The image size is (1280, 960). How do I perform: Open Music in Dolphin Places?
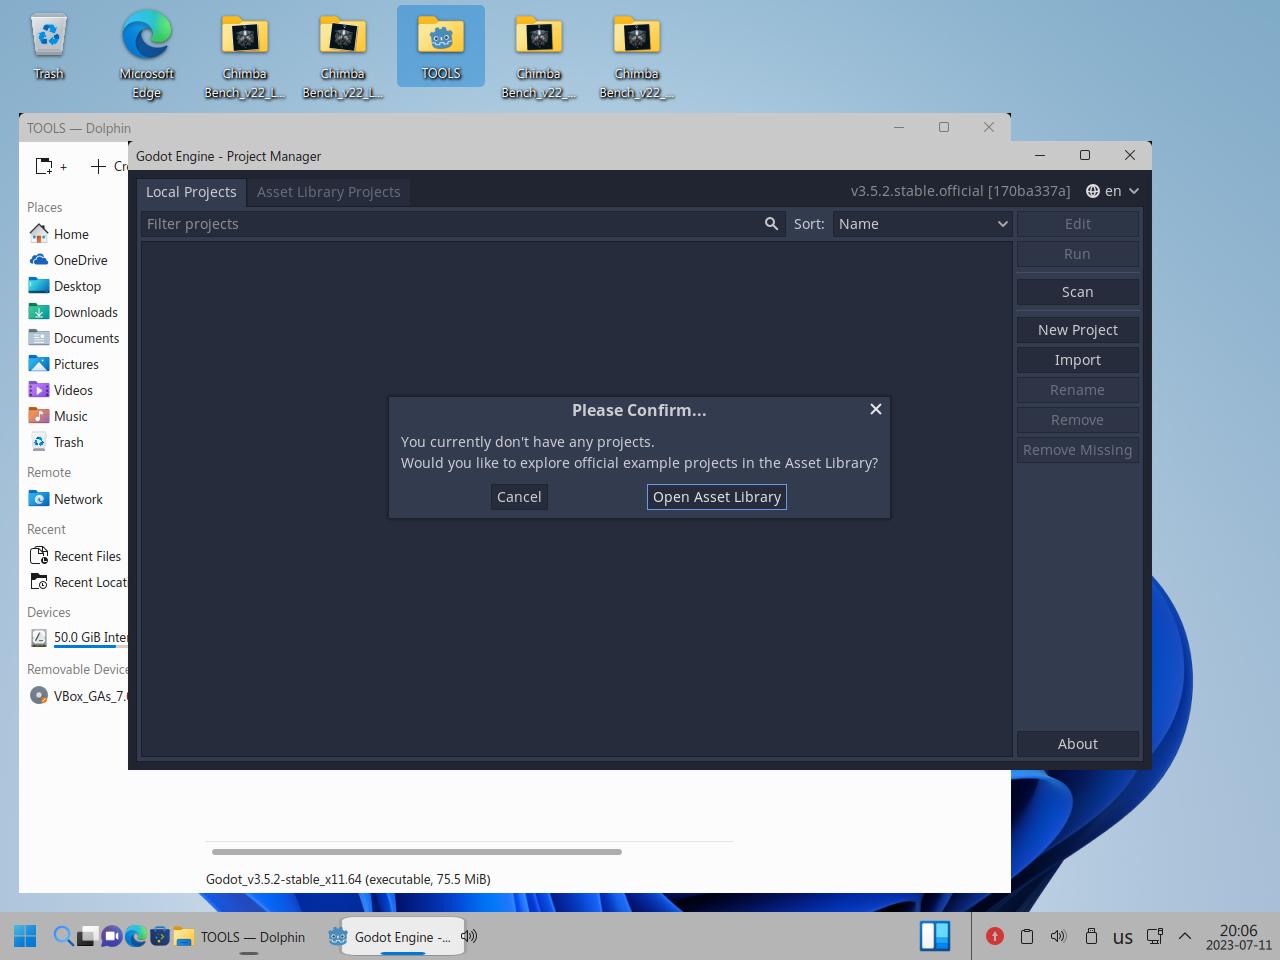point(73,416)
